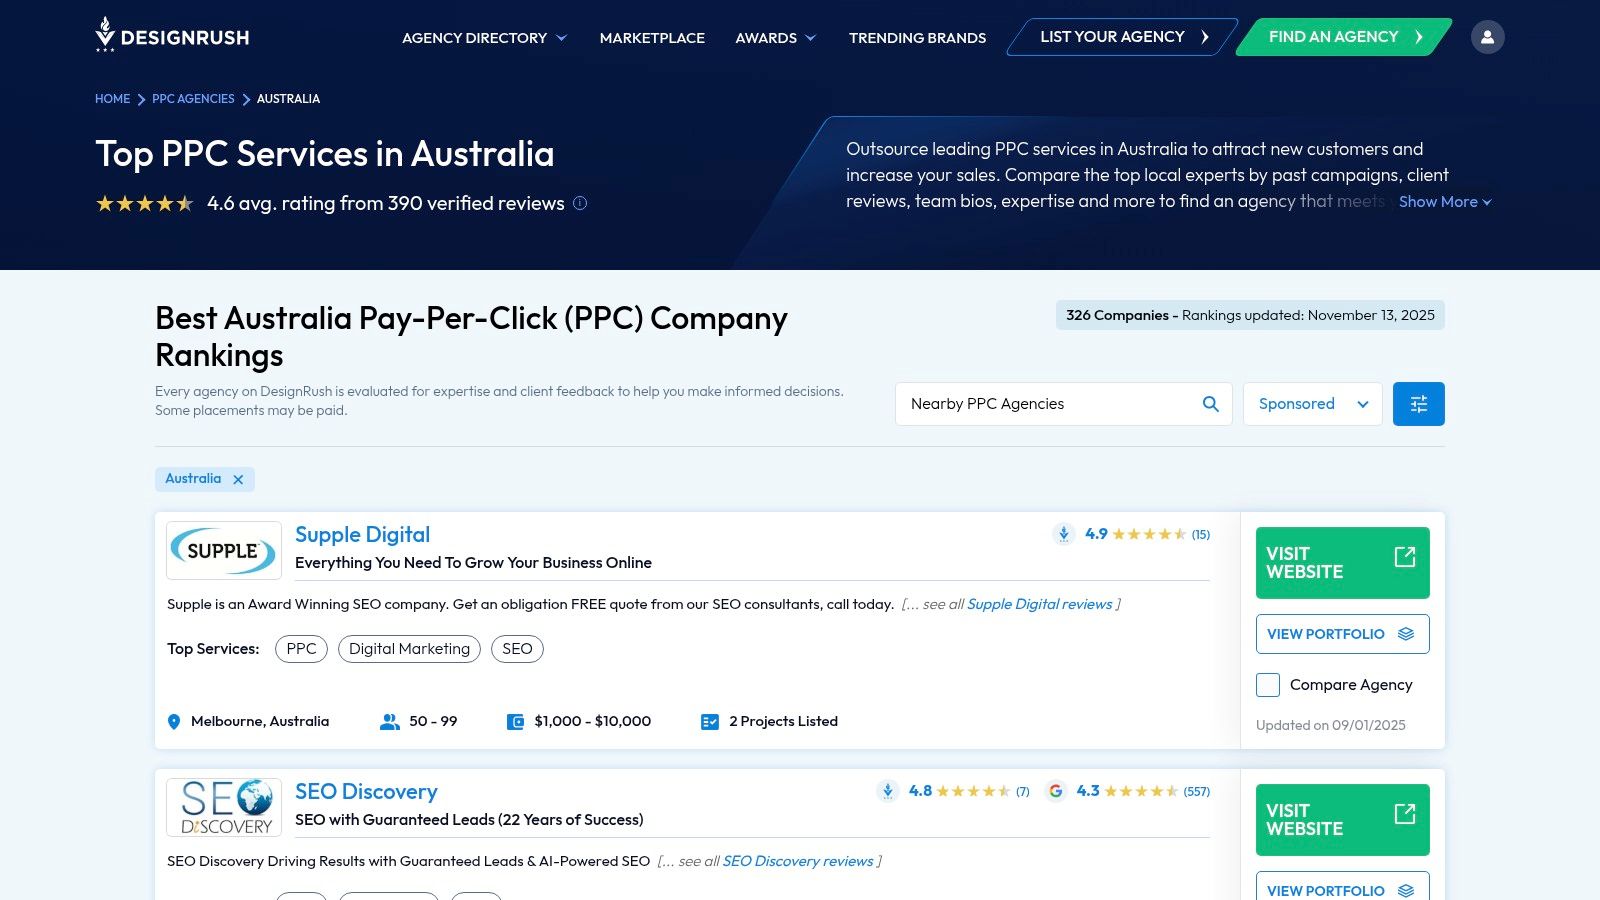Click 'Melbourne, Australia' location text
The width and height of the screenshot is (1600, 900).
[x=260, y=722]
